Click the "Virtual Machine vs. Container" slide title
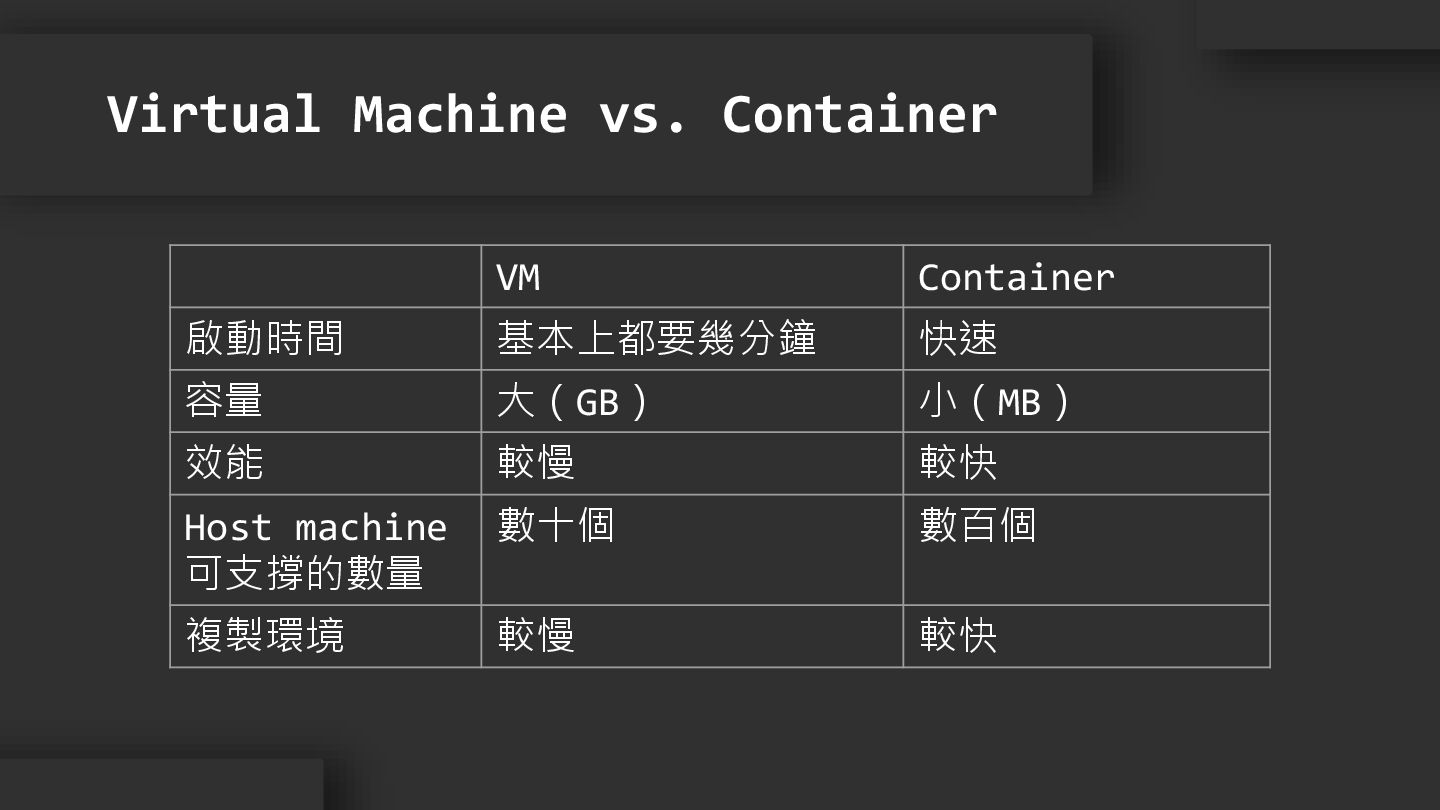This screenshot has width=1440, height=810. click(552, 114)
